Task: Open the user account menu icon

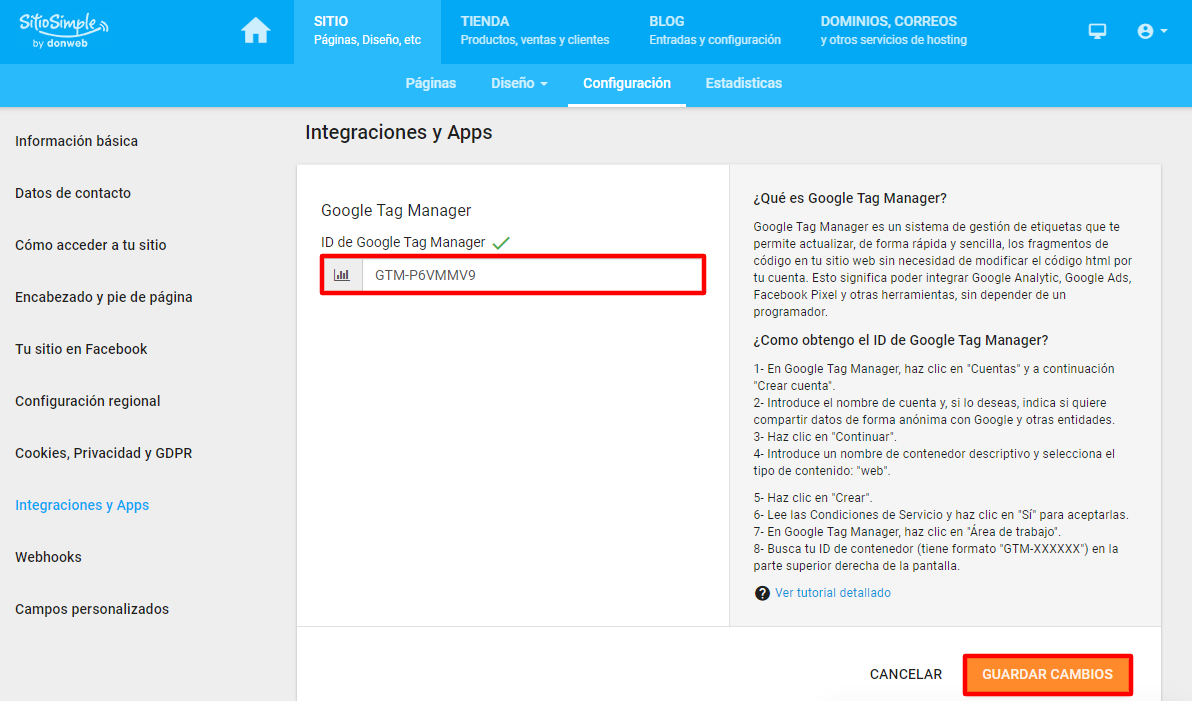Action: click(x=1152, y=31)
